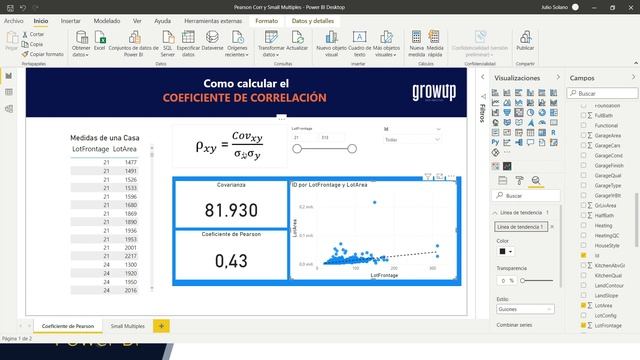Viewport: 640px width, 360px height.
Task: Uncheck the LotFrontage field checkbox
Action: [583, 325]
